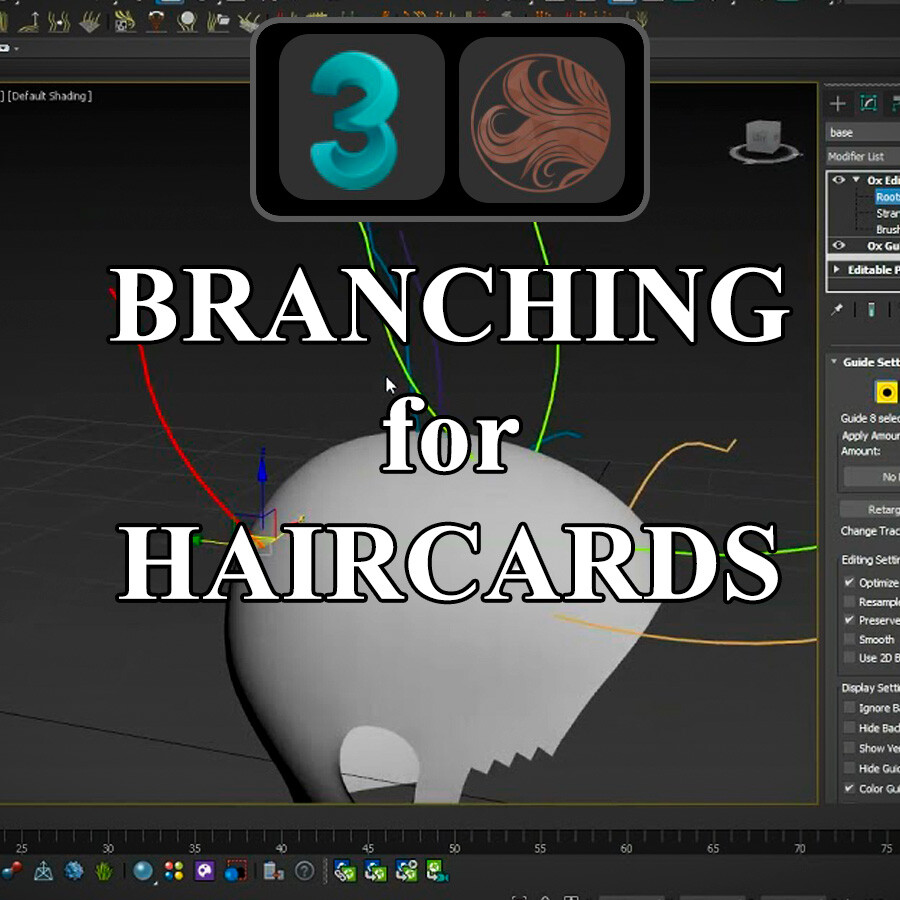This screenshot has width=900, height=900.
Task: Enable the Resample checkbox in Editing Settings
Action: coord(849,601)
